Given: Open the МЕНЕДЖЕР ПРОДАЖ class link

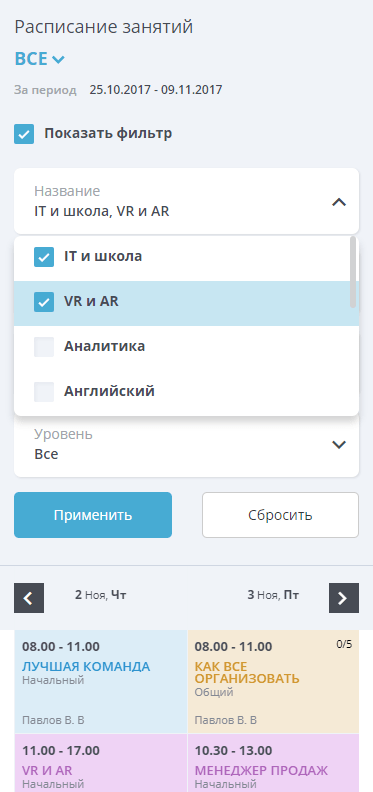Looking at the screenshot, I should 261,770.
